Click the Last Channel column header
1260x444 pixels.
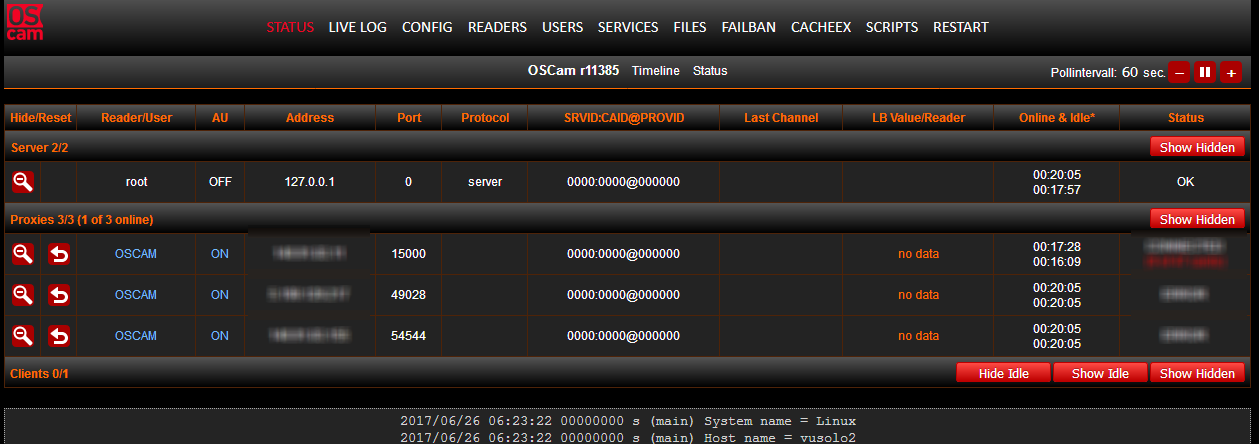(781, 118)
